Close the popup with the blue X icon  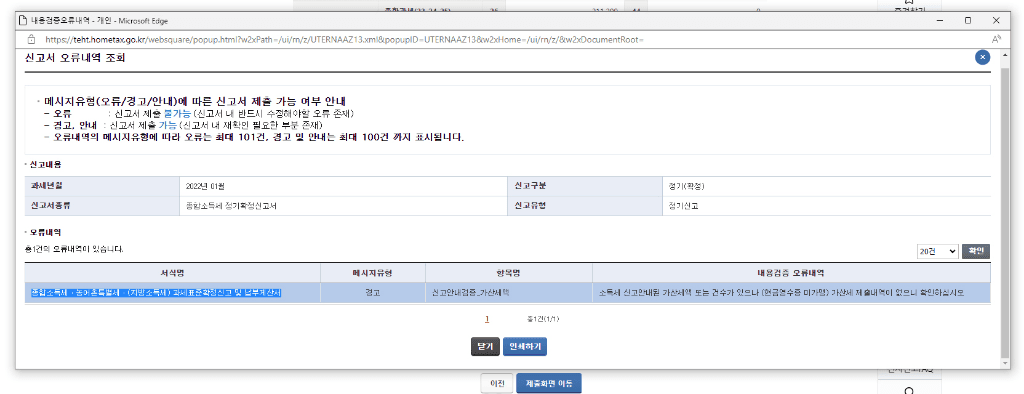click(x=982, y=57)
